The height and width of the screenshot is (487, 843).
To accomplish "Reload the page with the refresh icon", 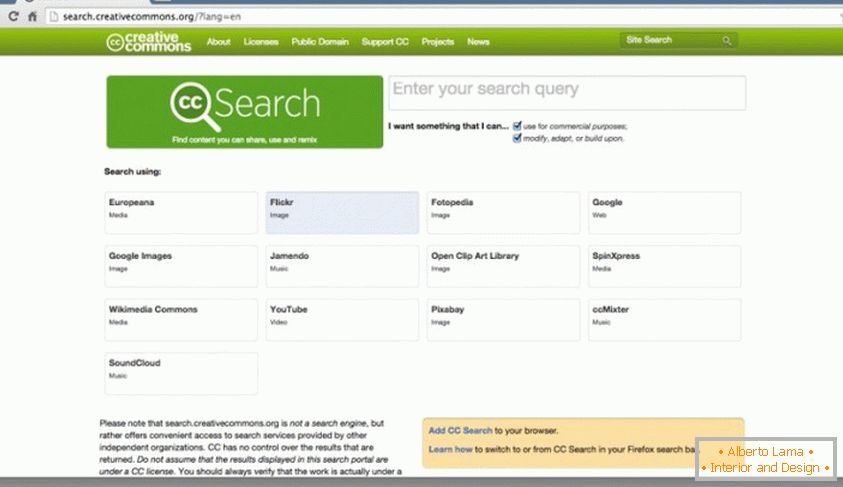I will point(13,17).
